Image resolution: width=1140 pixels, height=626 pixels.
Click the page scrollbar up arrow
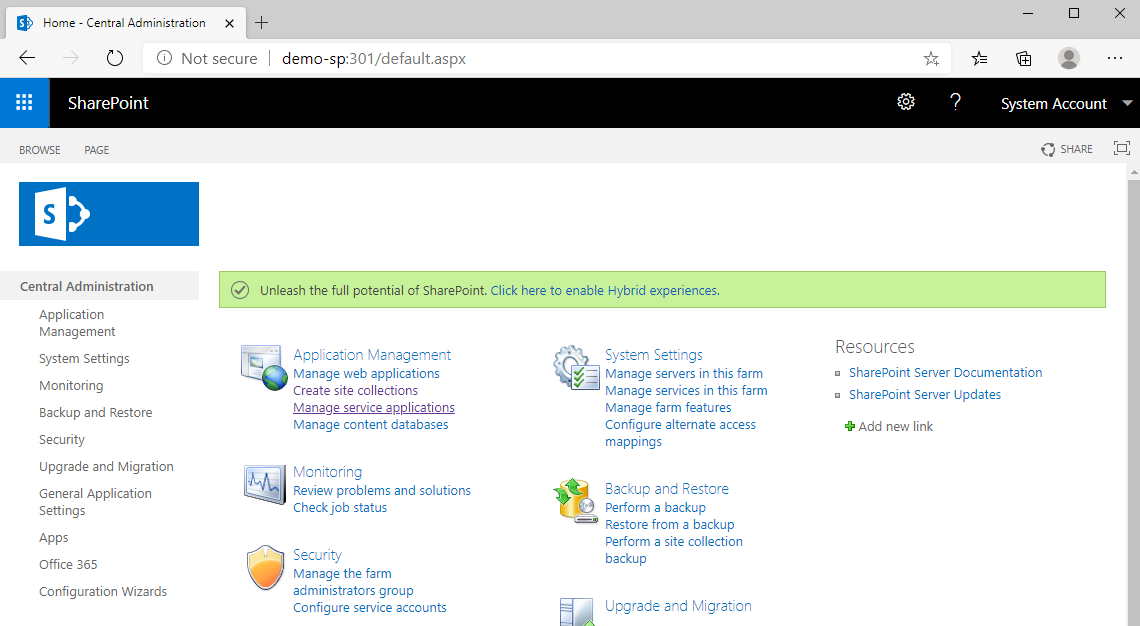click(x=1133, y=173)
